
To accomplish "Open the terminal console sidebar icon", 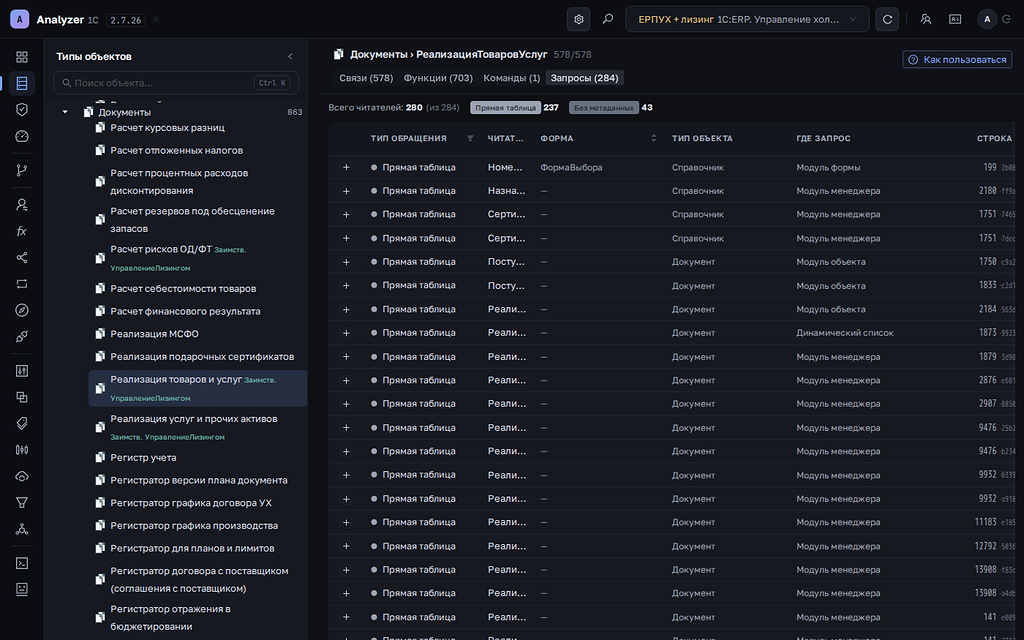I will coord(22,563).
